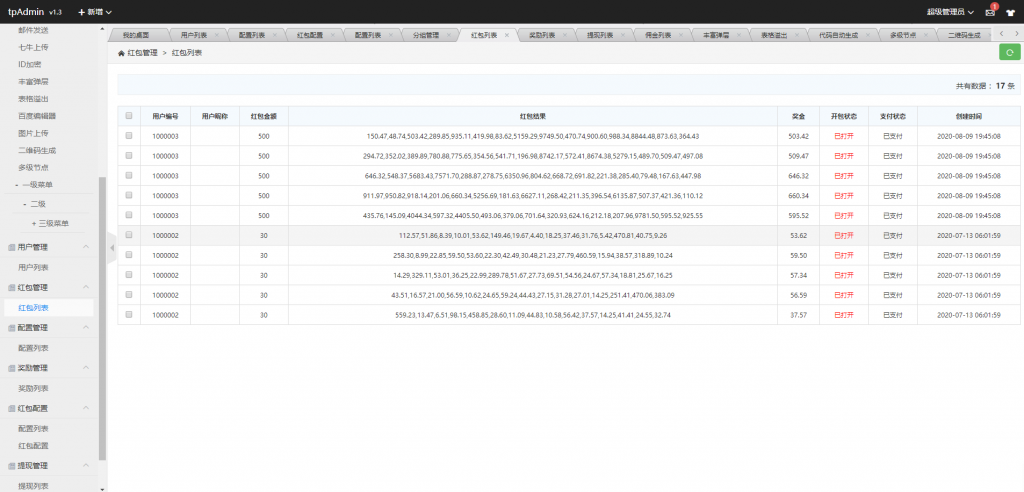Viewport: 1024px width, 492px height.
Task: Open the mail notifications icon
Action: coord(990,12)
